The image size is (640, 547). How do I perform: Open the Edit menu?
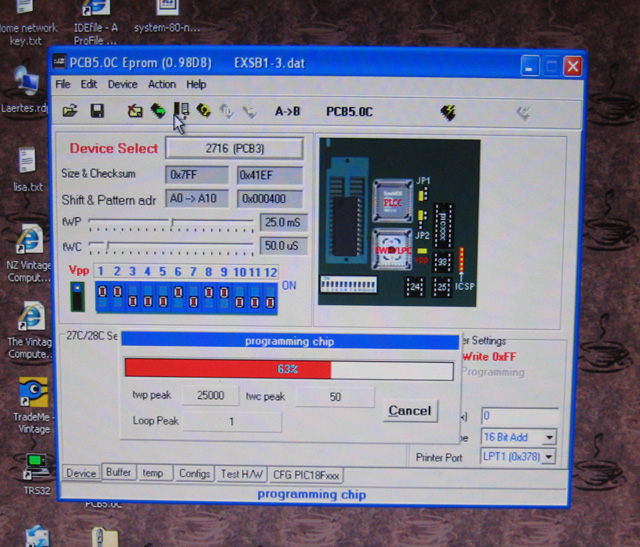[89, 84]
